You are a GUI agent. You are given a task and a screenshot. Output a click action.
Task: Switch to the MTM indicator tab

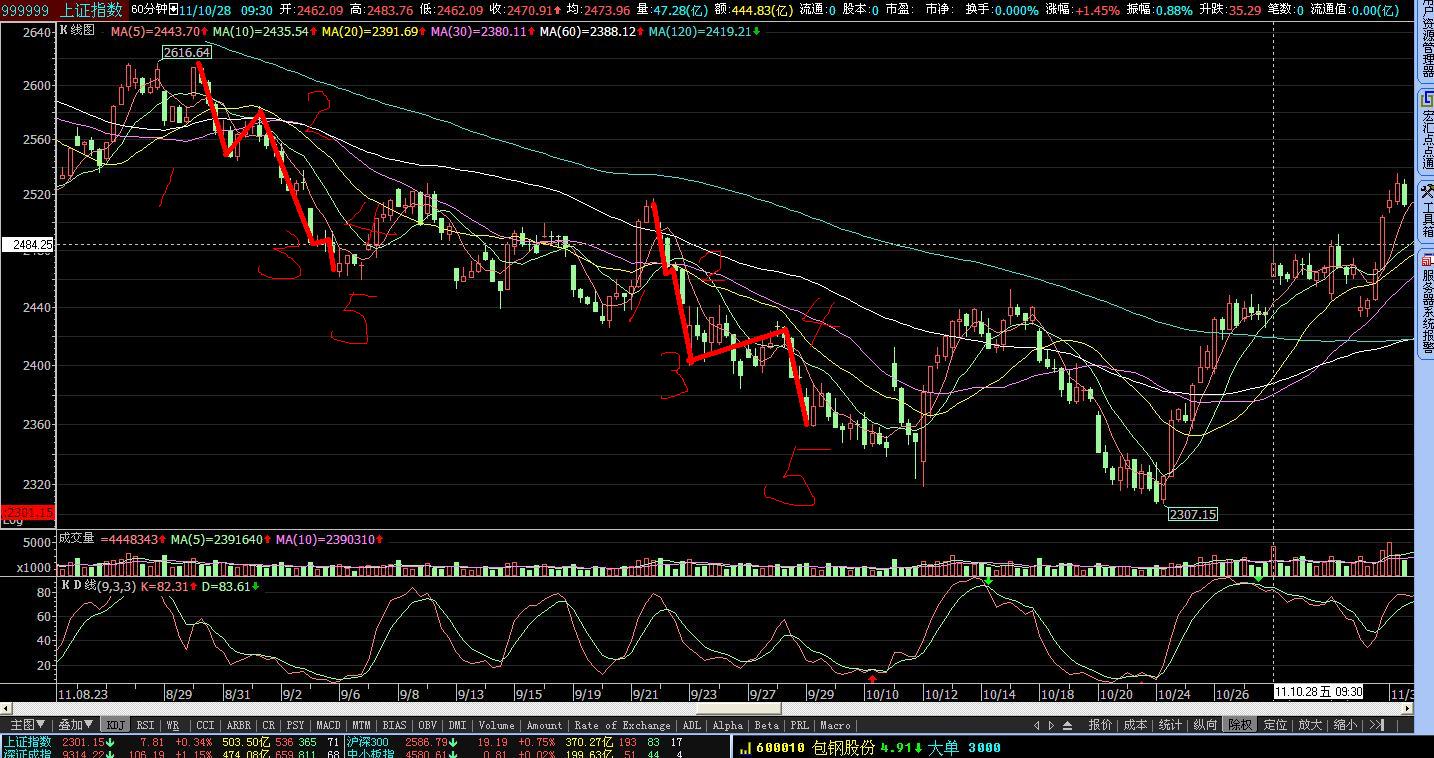point(362,725)
